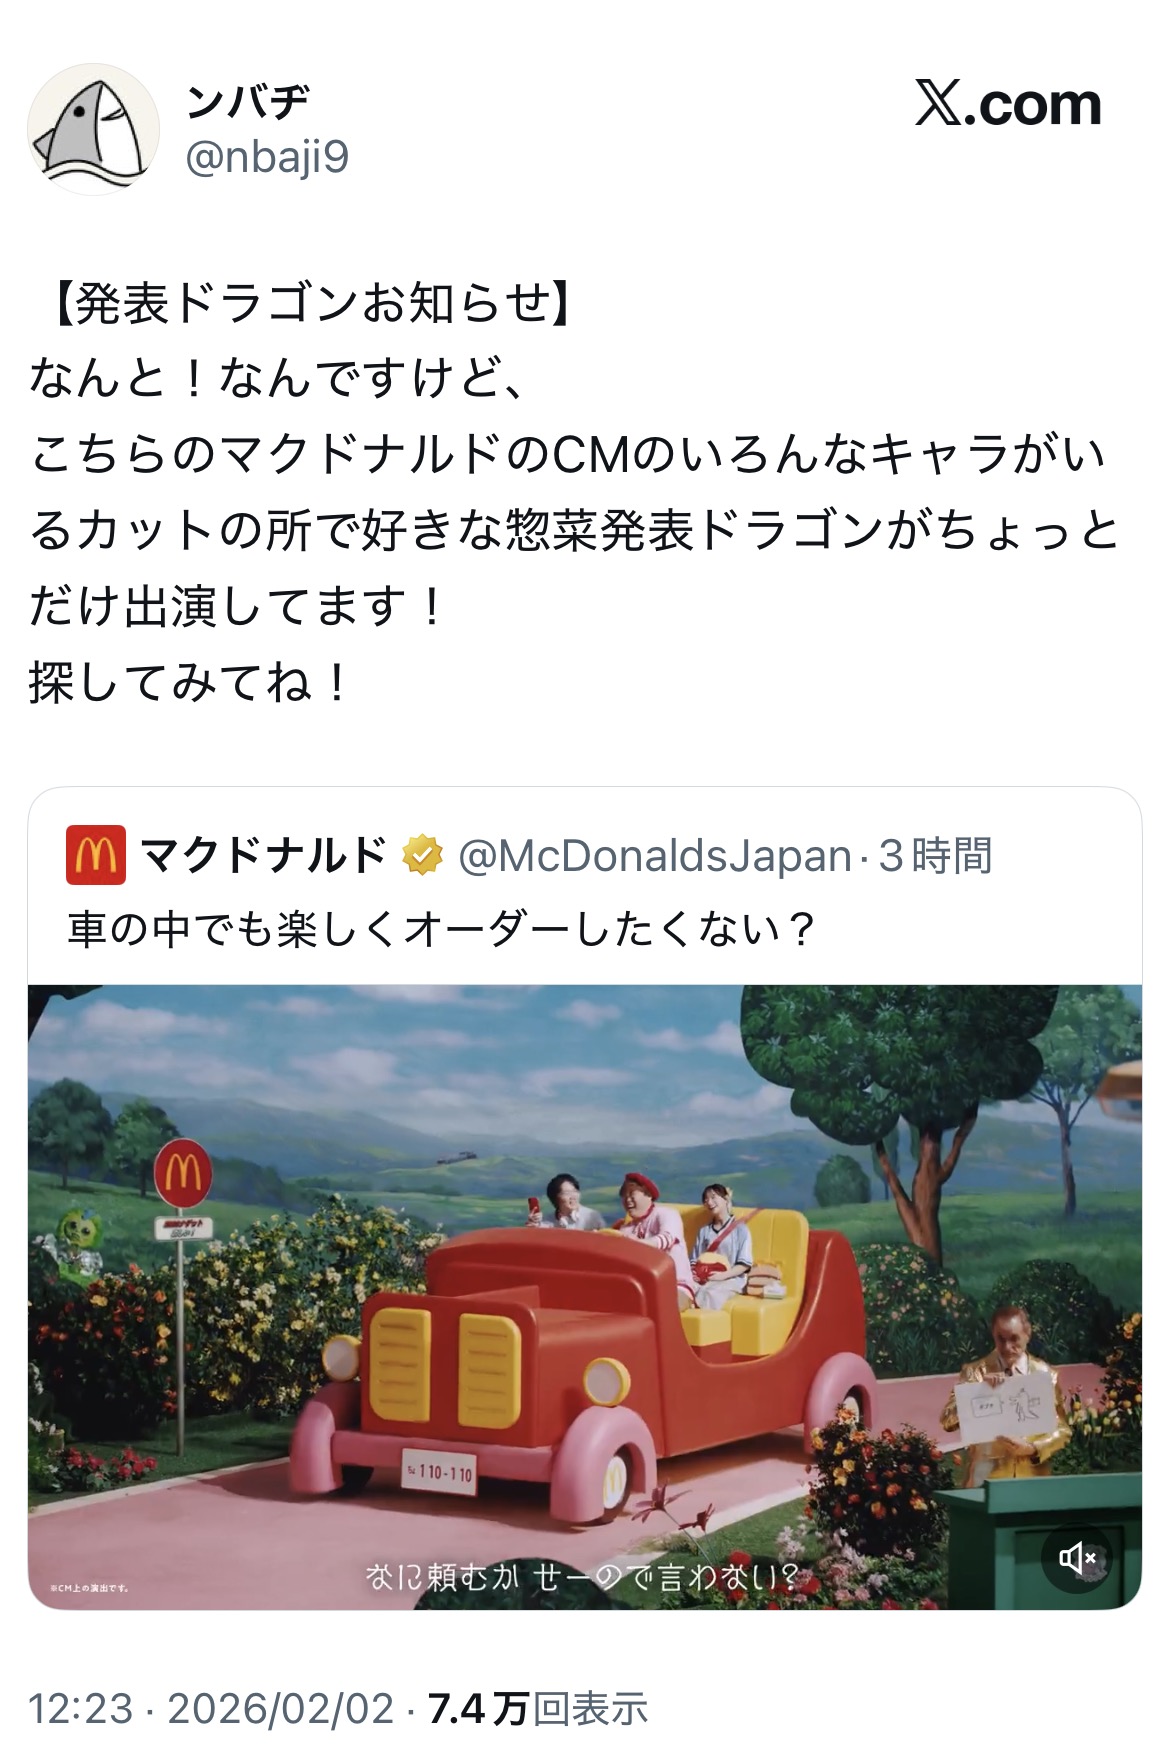Image resolution: width=1170 pixels, height=1755 pixels.
Task: Unmute the video with the speaker icon
Action: coord(1077,1557)
